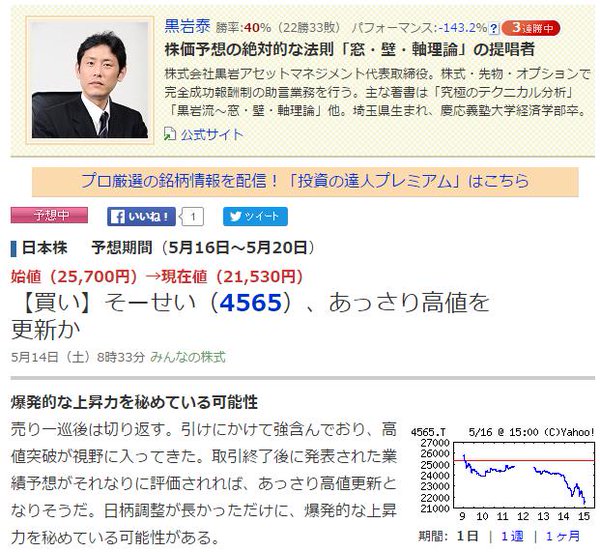Screen dimensions: 600x552
Task: Switch chart period to 1ヶ月
Action: click(x=562, y=536)
